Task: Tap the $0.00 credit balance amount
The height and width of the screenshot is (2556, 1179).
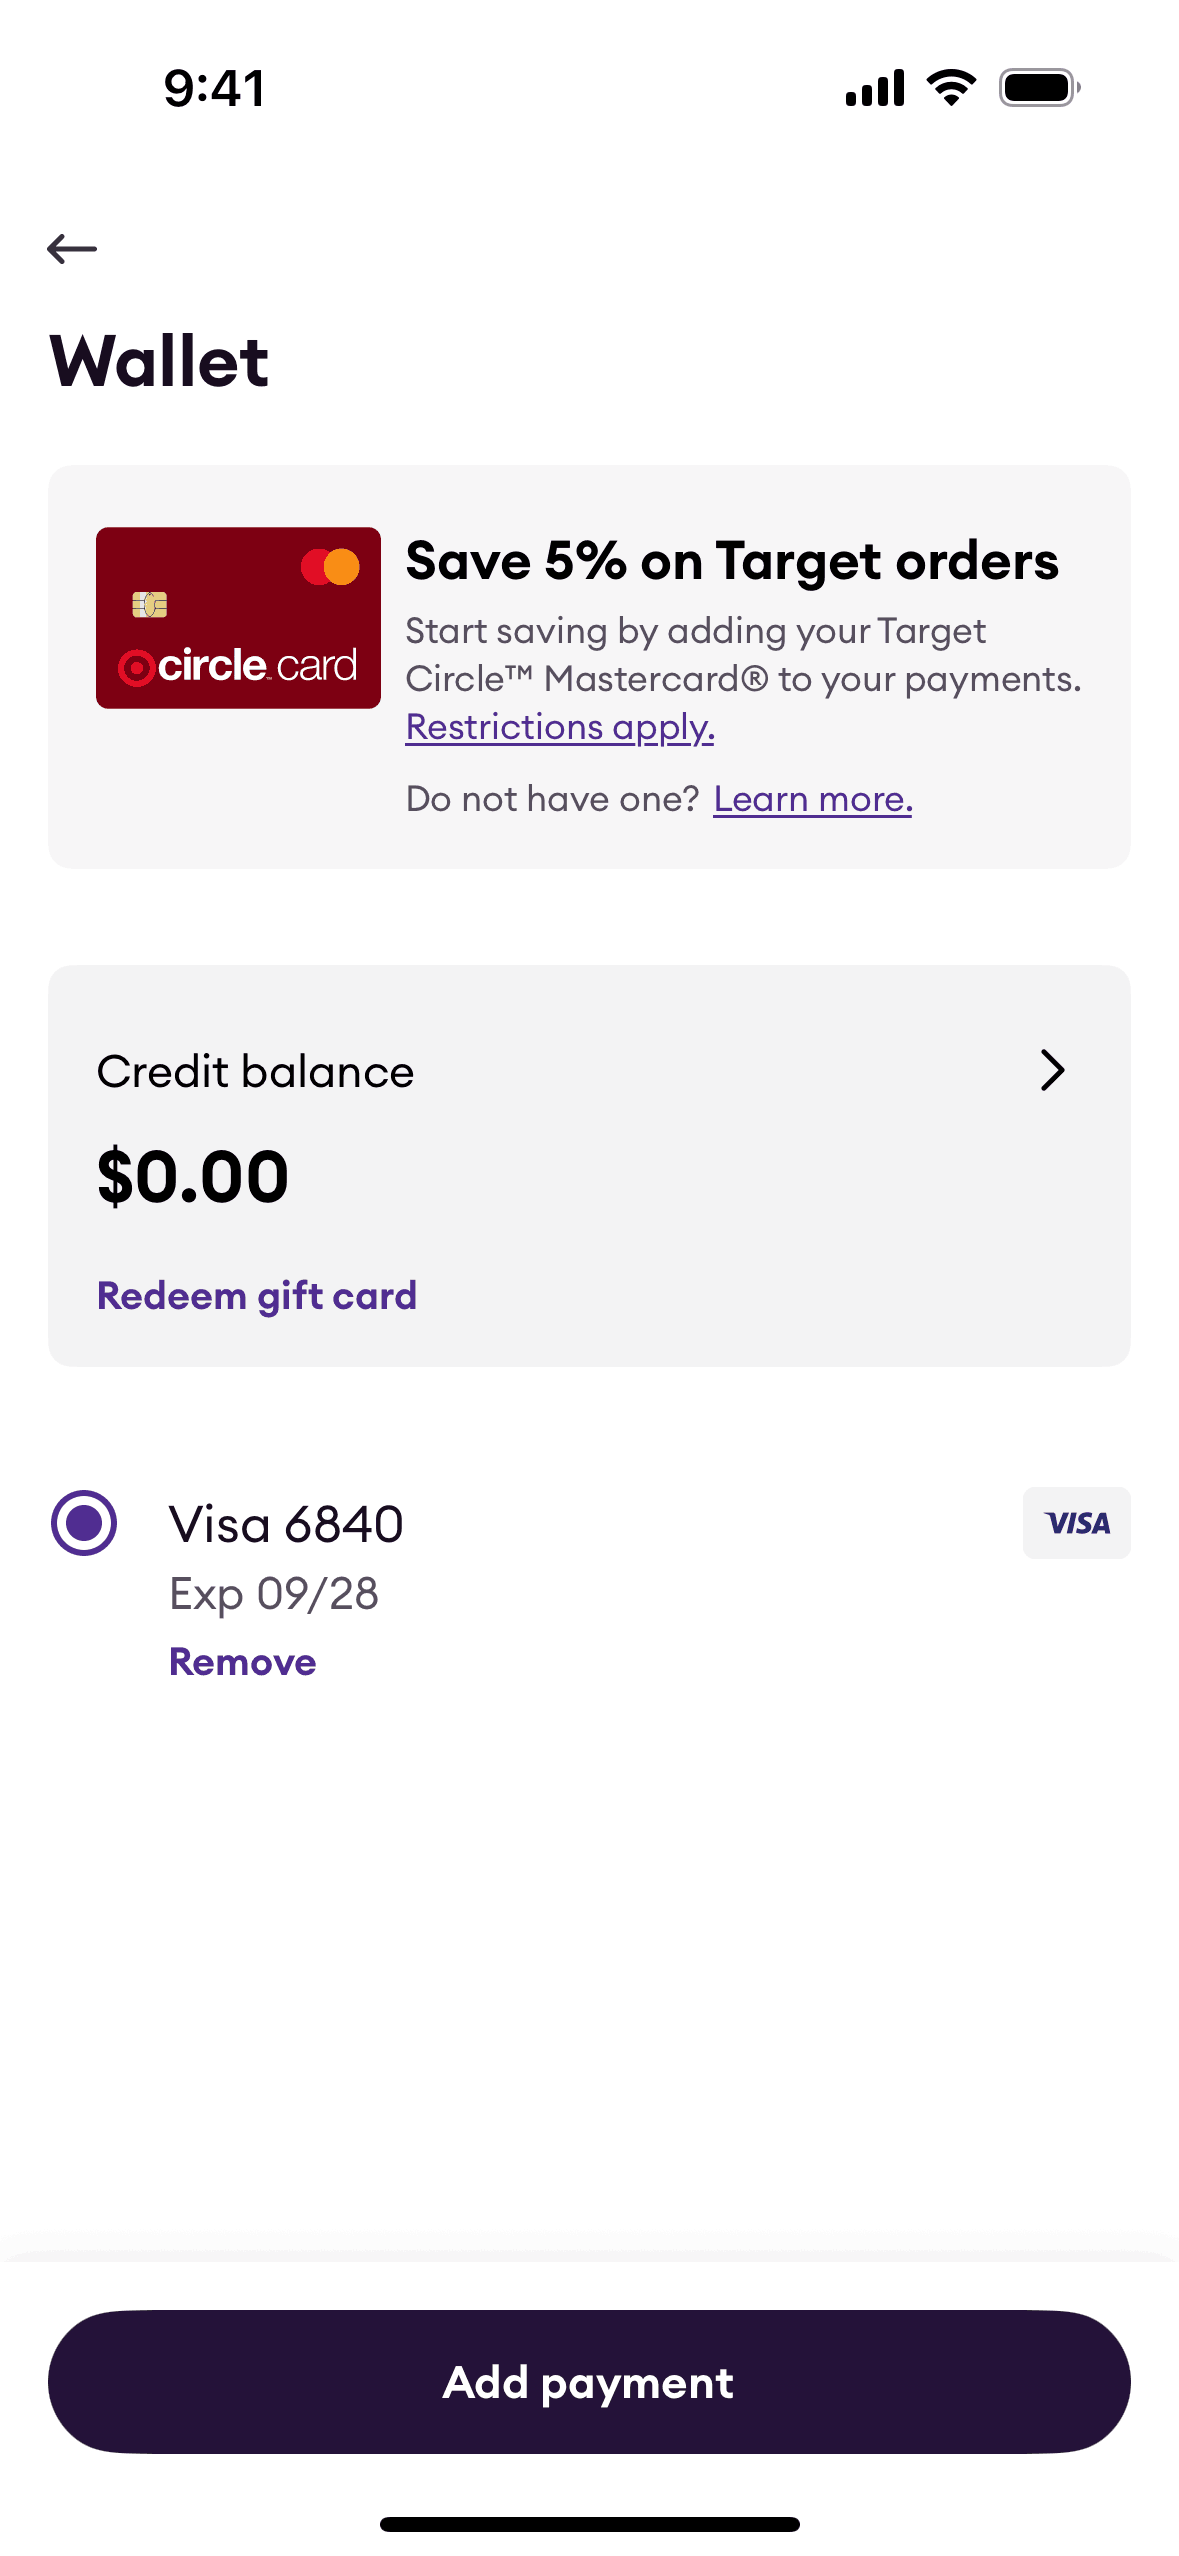Action: pos(193,1176)
